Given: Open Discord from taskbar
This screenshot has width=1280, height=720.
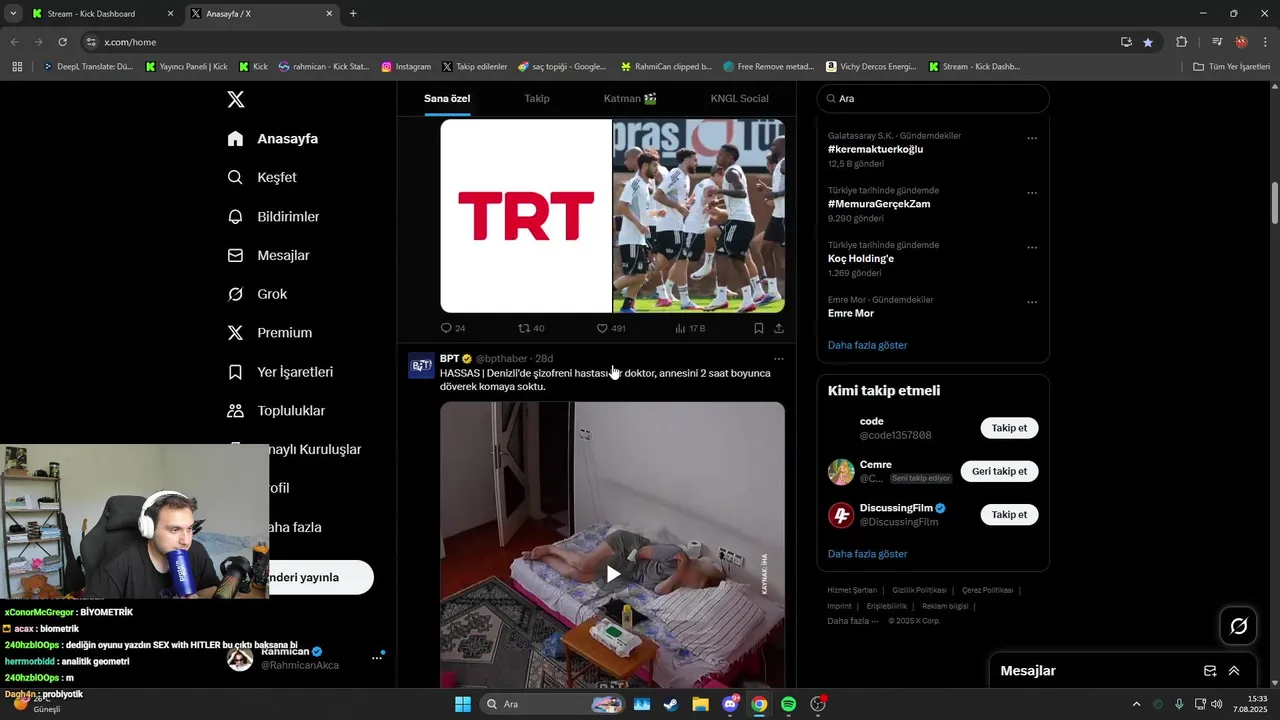Looking at the screenshot, I should click(730, 704).
